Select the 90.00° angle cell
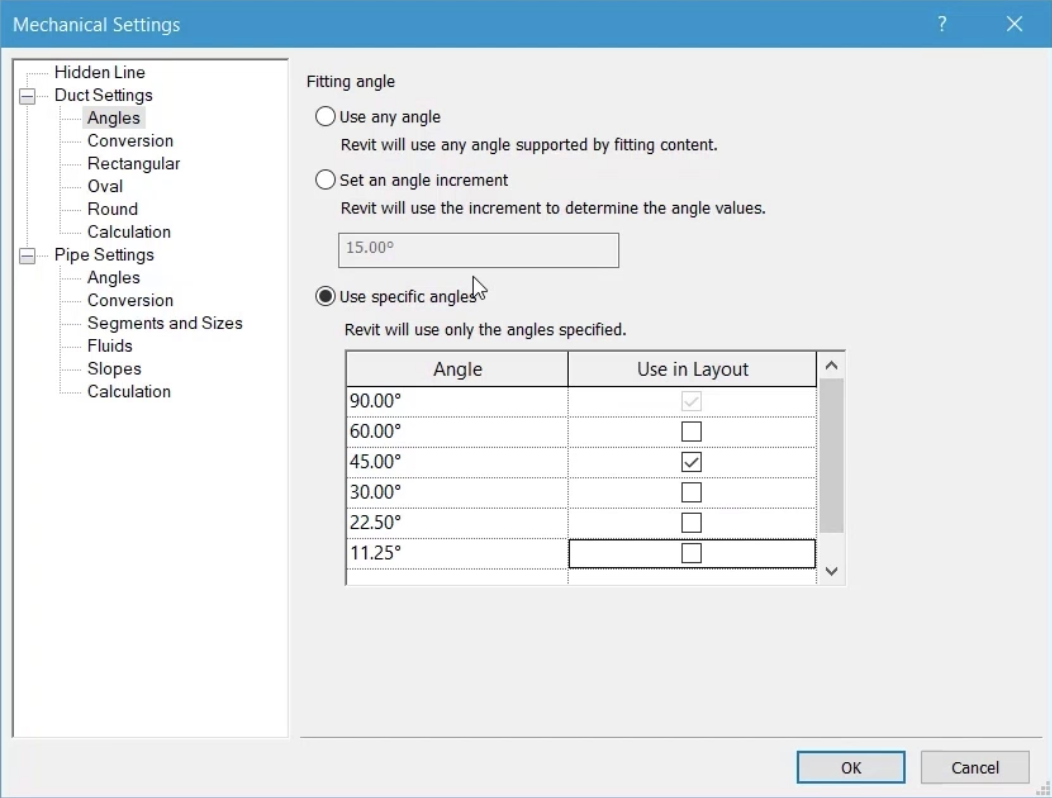The width and height of the screenshot is (1052, 798). click(x=458, y=401)
